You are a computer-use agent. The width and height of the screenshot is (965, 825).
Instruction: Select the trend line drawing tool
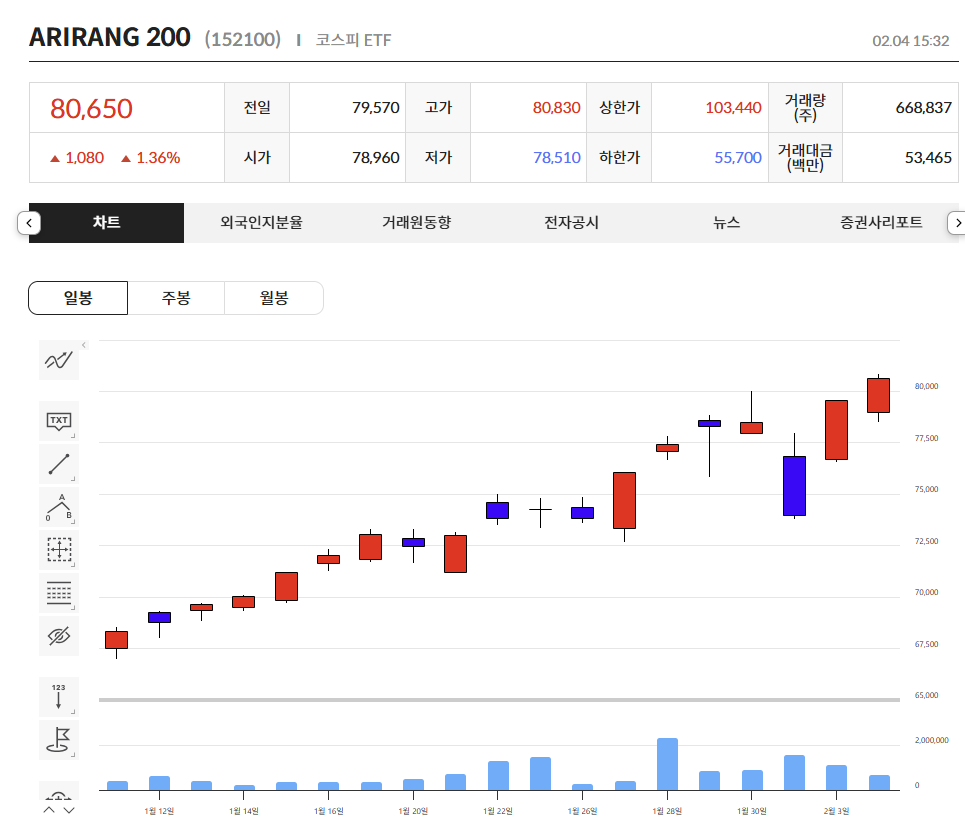pos(59,464)
